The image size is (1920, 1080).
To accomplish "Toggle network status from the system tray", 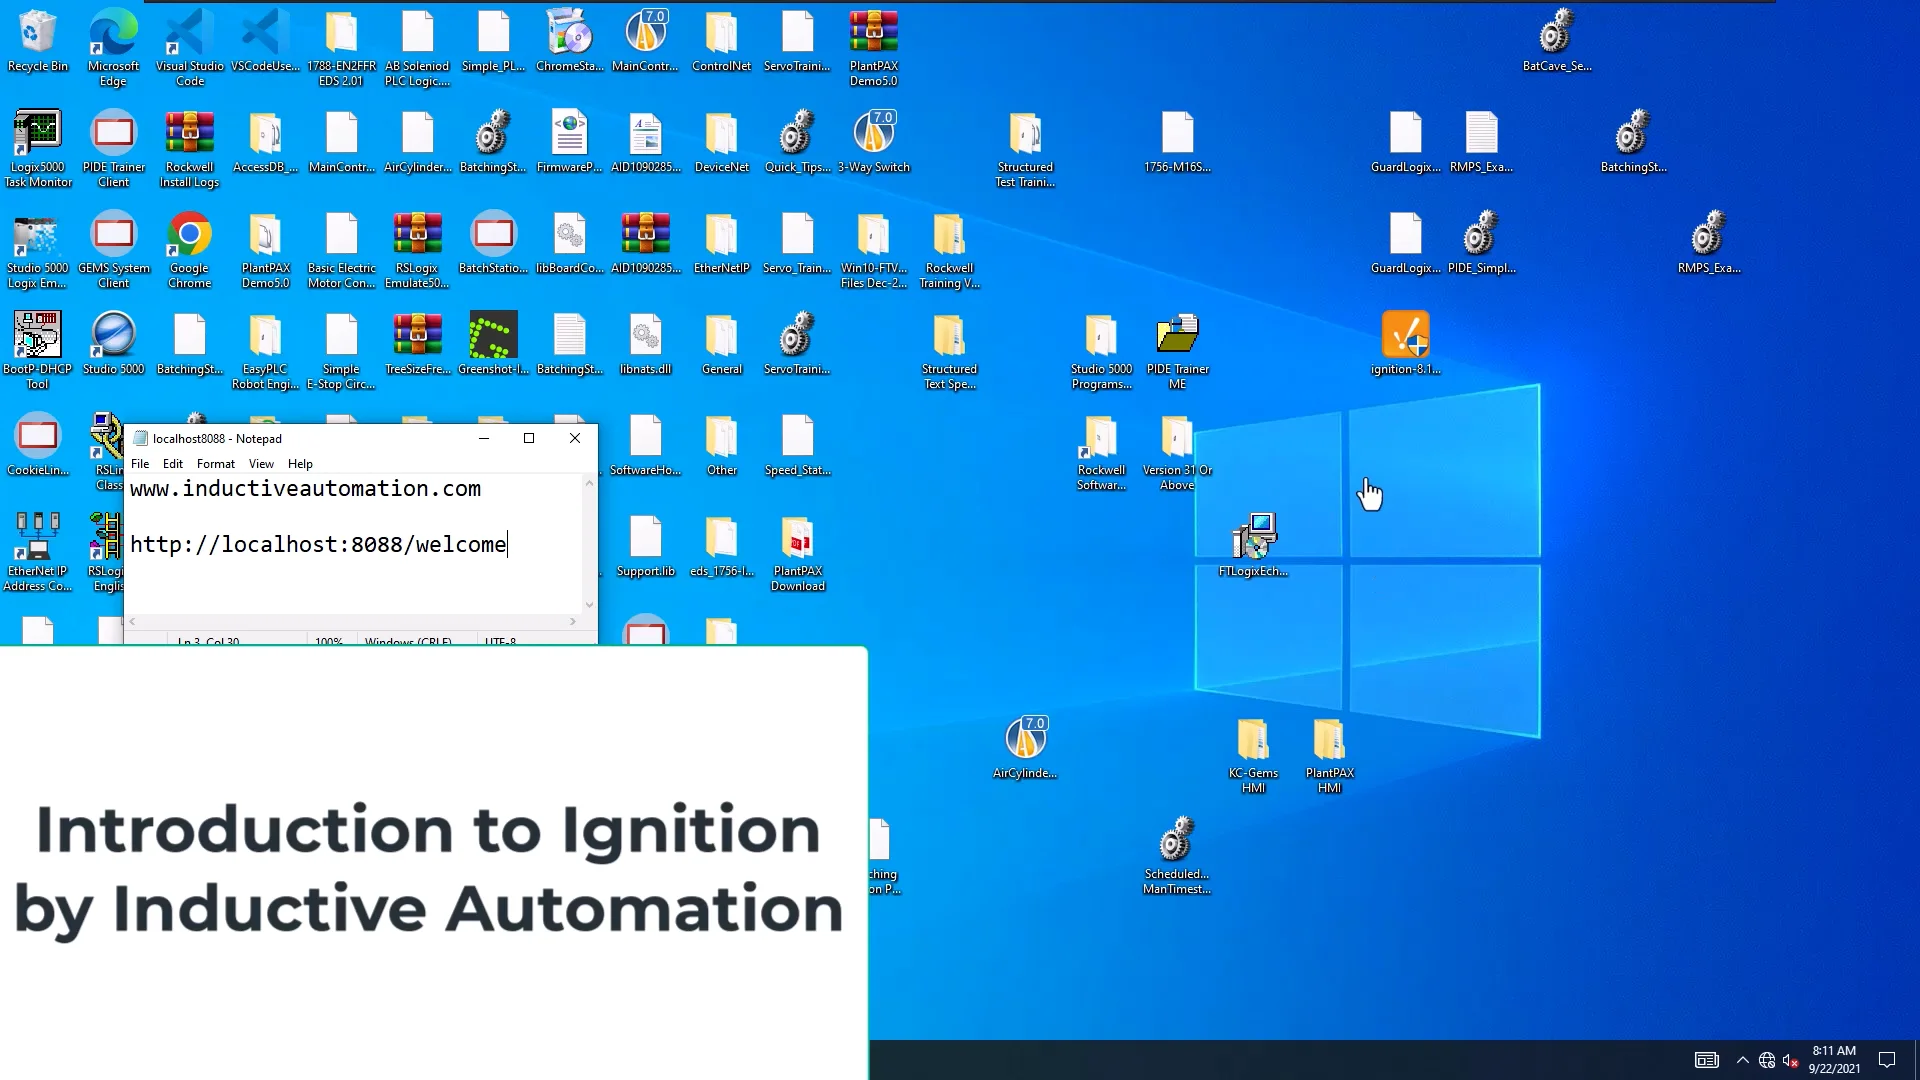I will (x=1766, y=1059).
